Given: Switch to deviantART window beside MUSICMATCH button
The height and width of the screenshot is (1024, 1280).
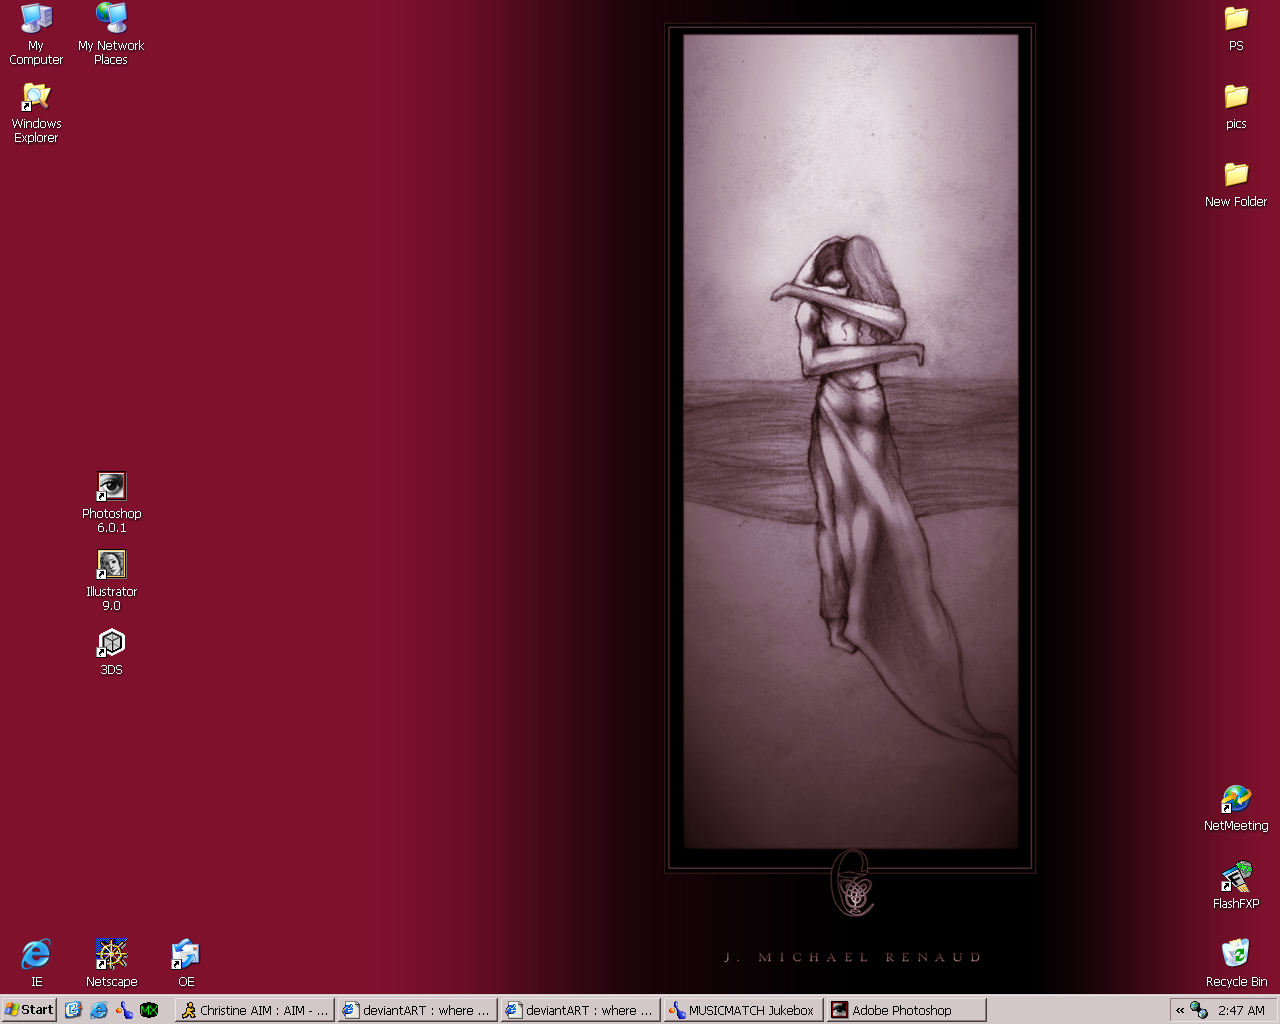Looking at the screenshot, I should pyautogui.click(x=580, y=1010).
